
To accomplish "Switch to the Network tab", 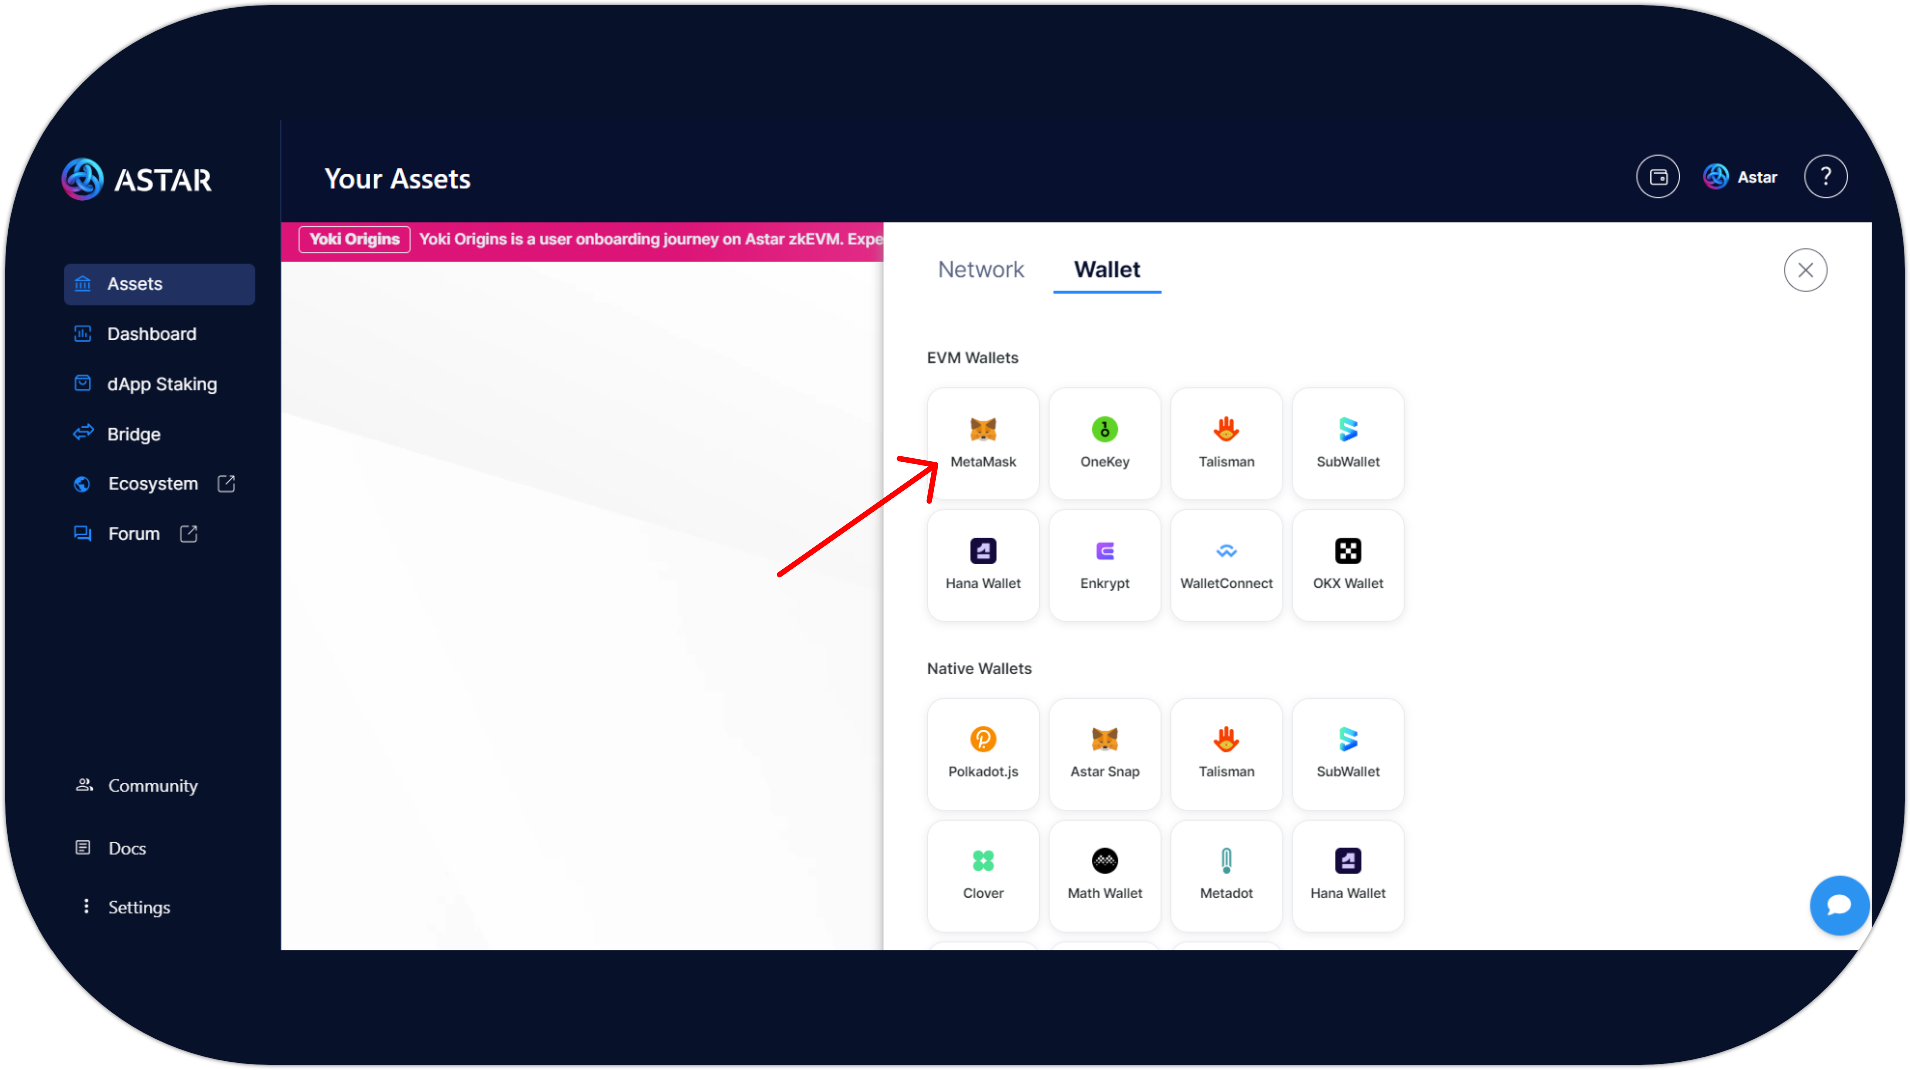I will coord(980,270).
